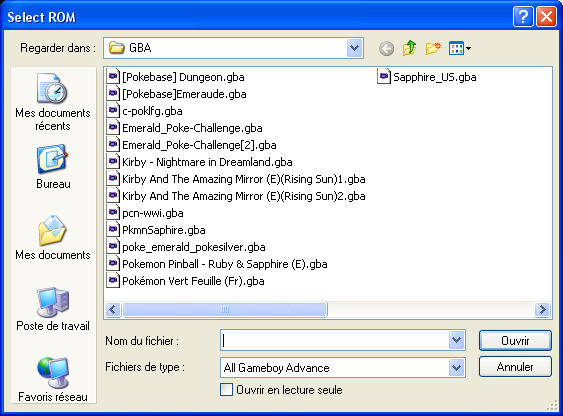This screenshot has width=563, height=416.
Task: Click the scrollbar right arrow
Action: coord(542,309)
